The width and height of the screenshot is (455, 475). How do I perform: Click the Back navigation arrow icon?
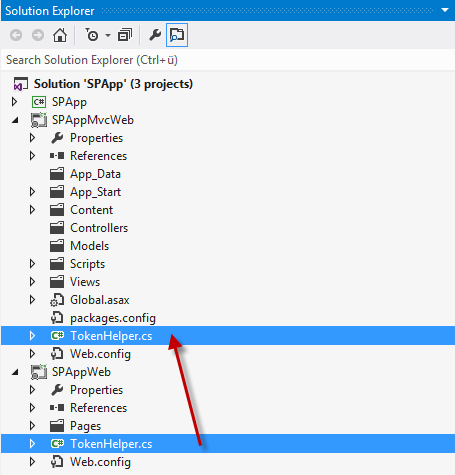coord(16,35)
